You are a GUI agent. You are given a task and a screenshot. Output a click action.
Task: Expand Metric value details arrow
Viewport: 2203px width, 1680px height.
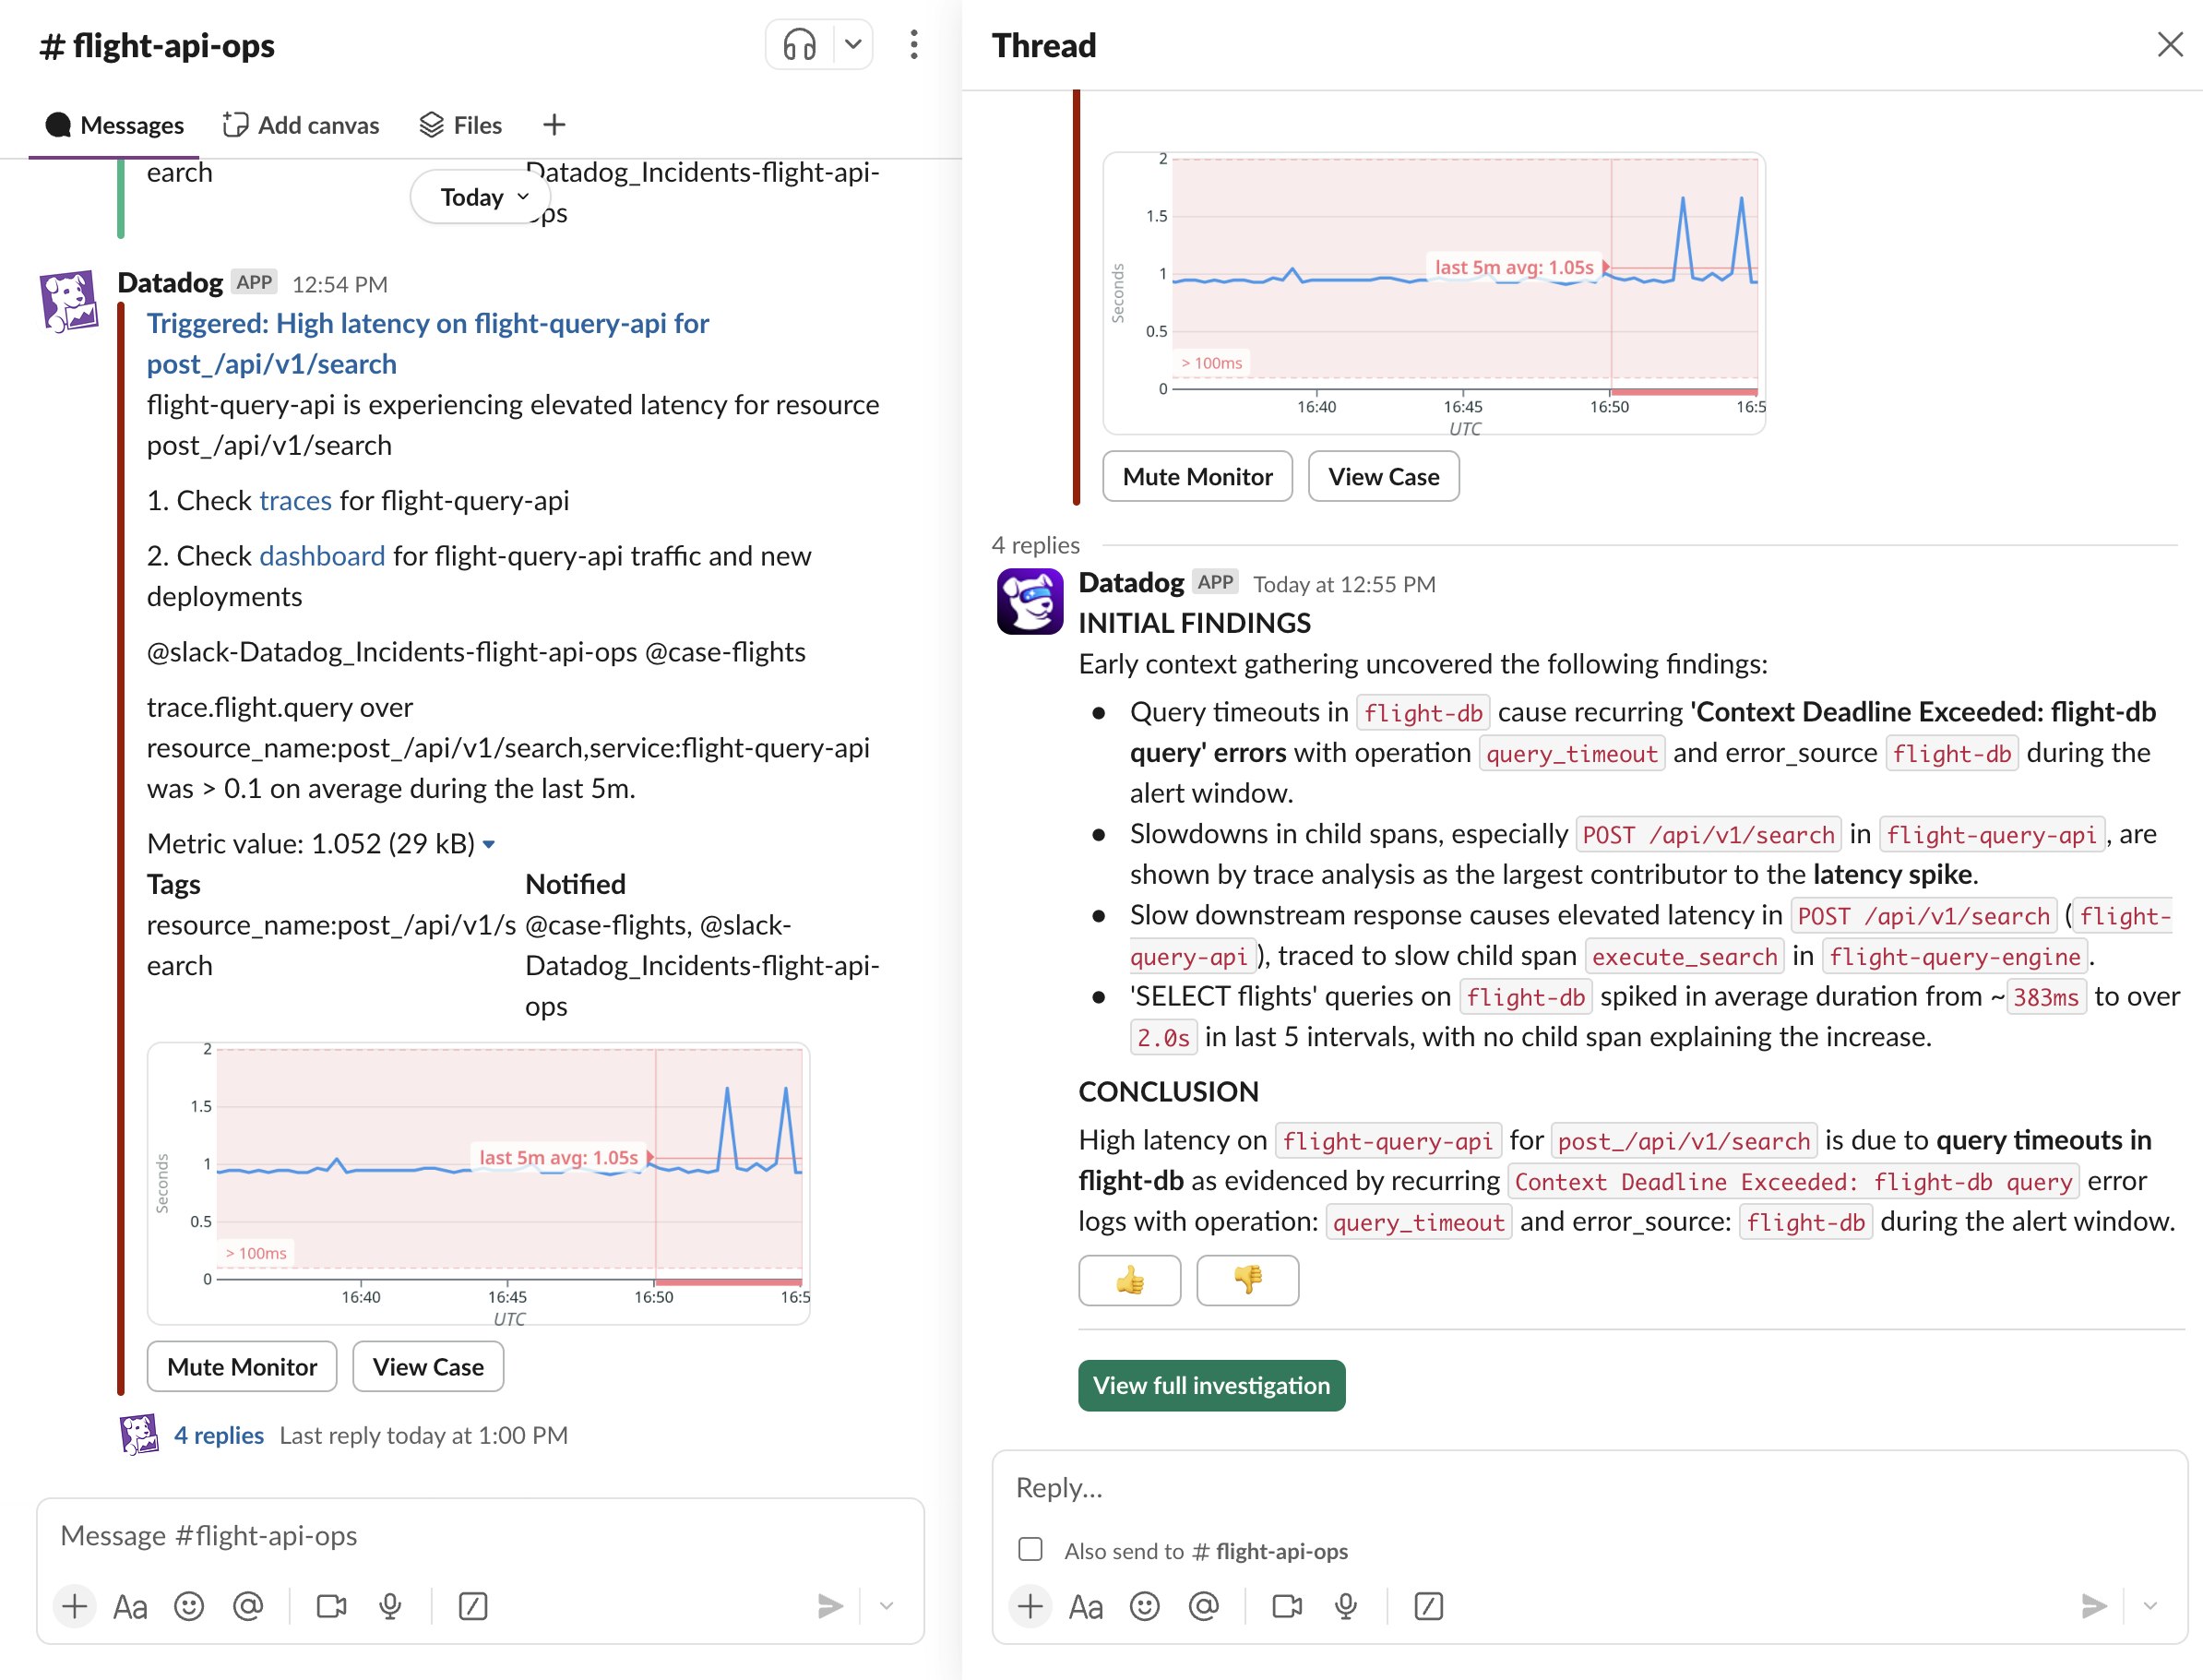pos(489,845)
